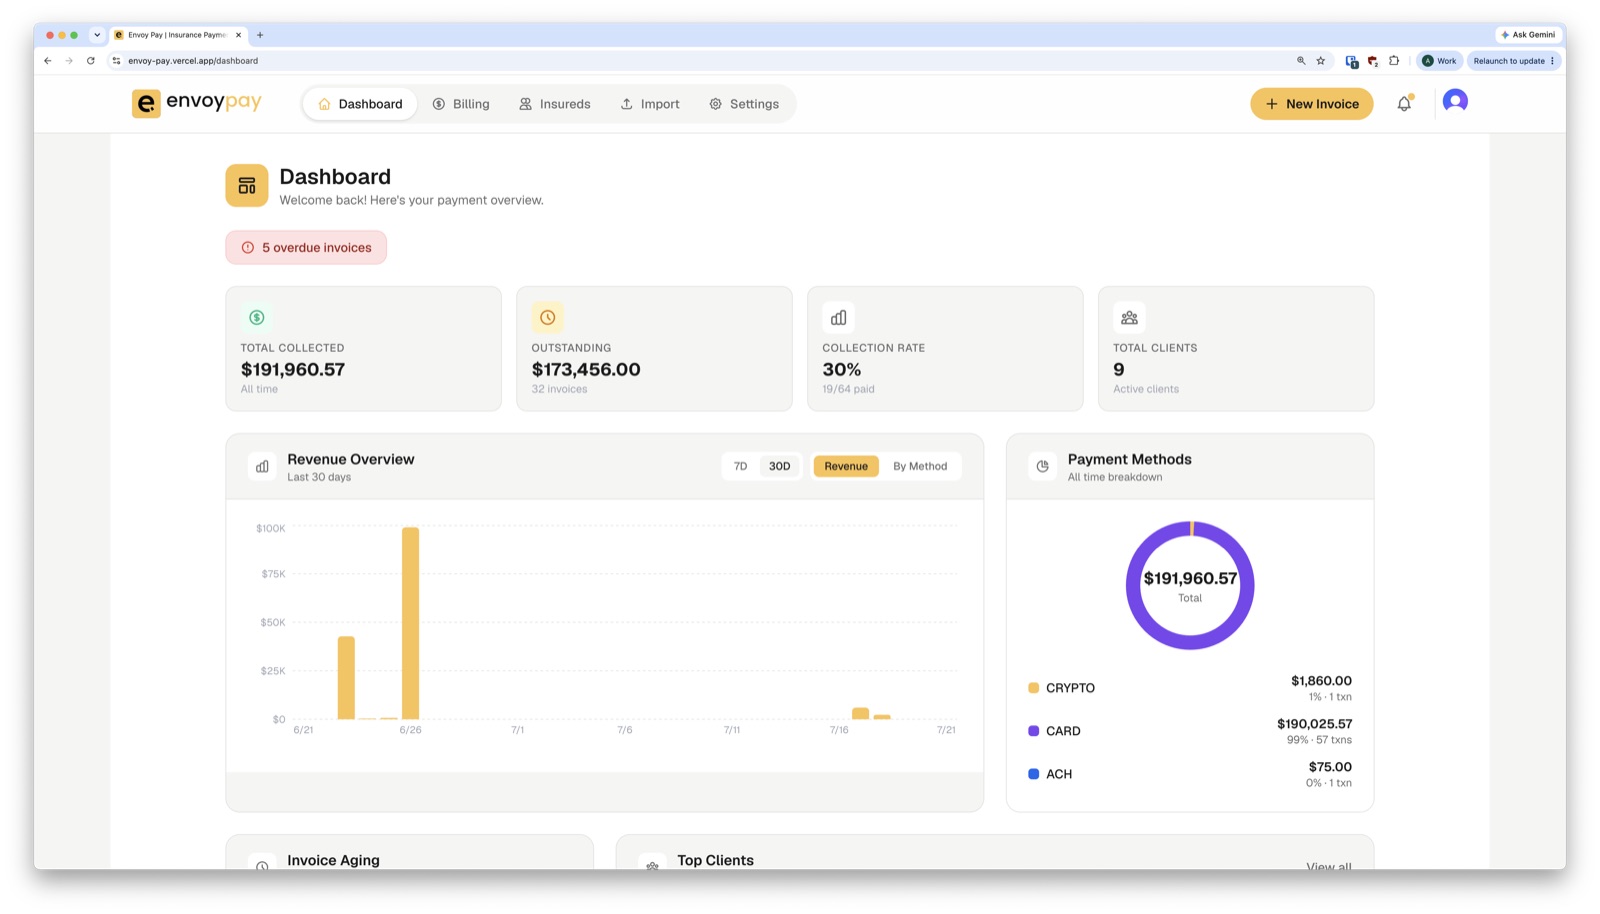
Task: Open the browser zoom magnifier icon
Action: click(1301, 61)
